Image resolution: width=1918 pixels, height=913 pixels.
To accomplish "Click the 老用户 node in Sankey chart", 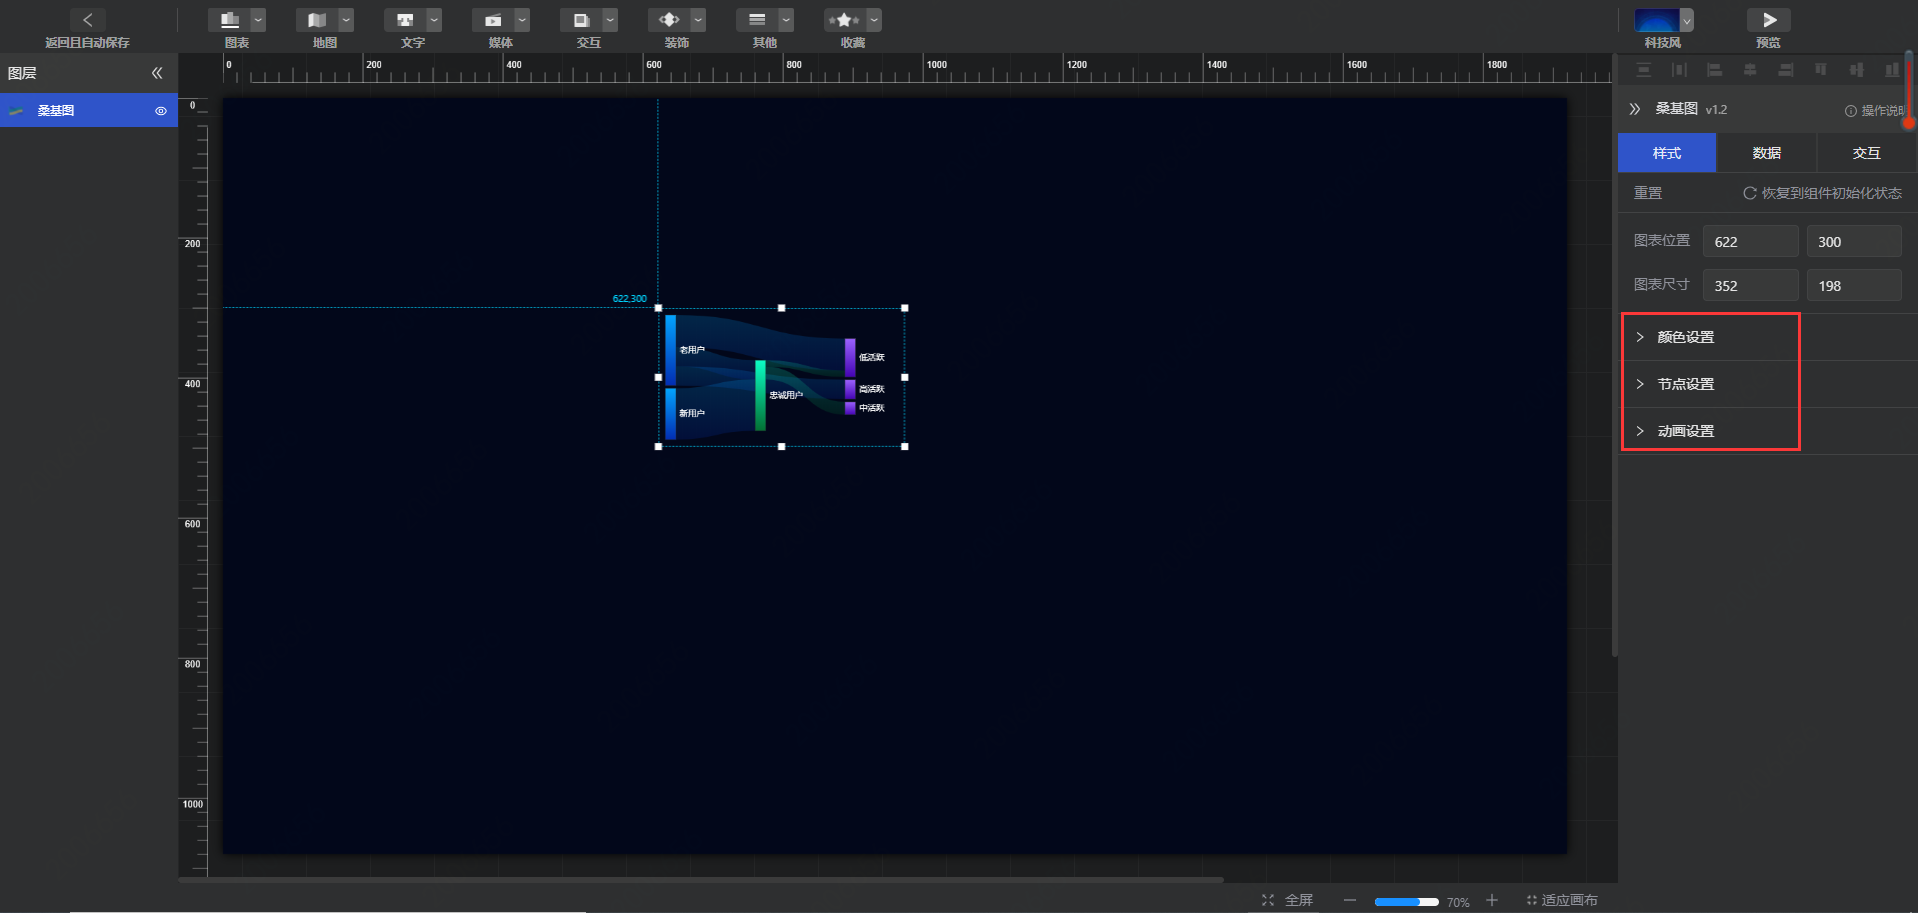I will (x=671, y=350).
